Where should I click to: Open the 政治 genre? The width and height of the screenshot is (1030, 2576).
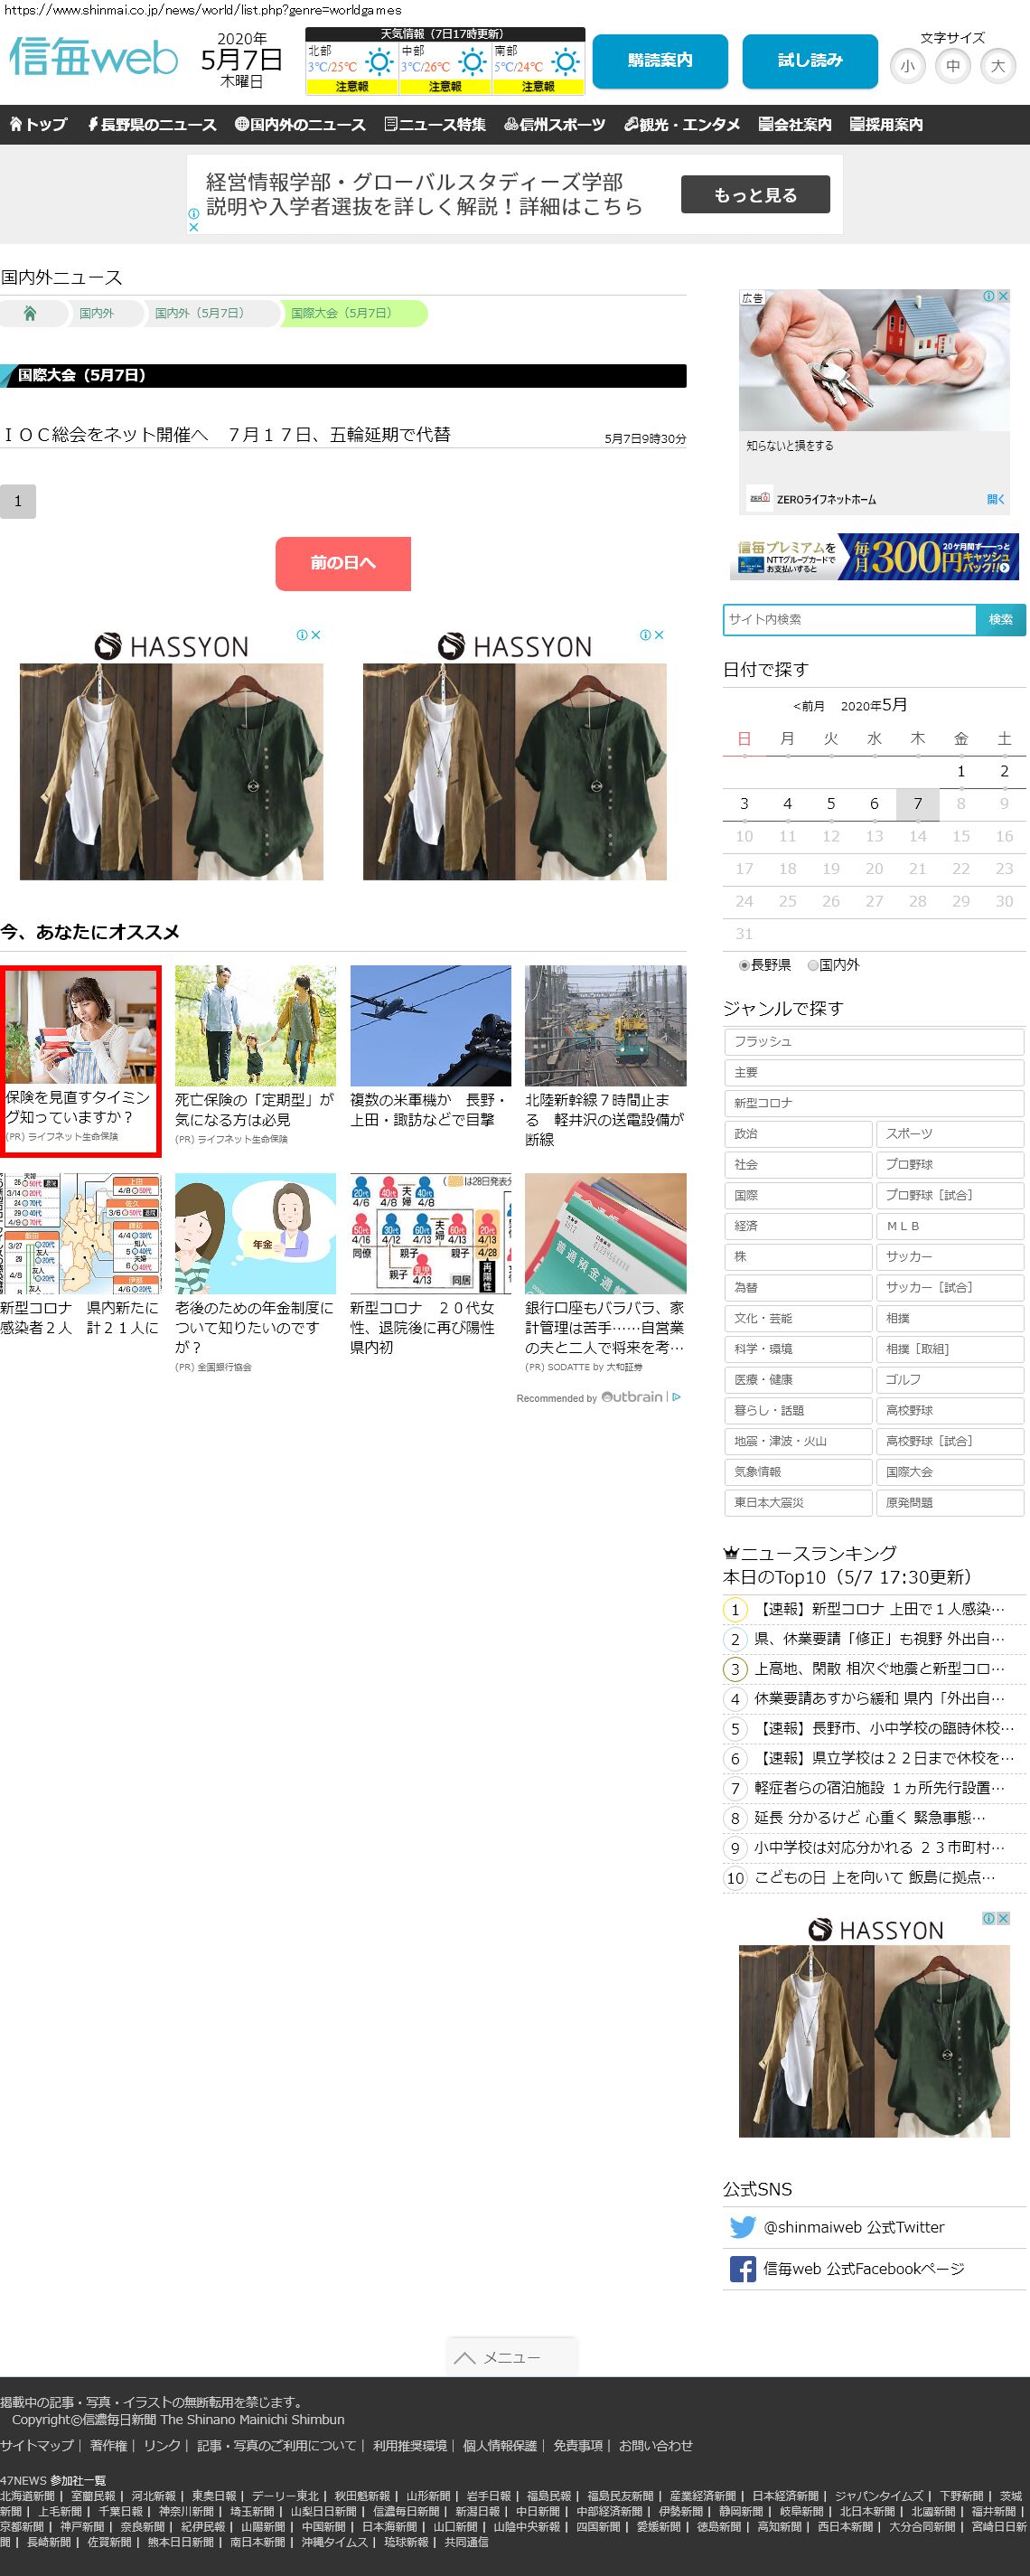coord(797,1133)
